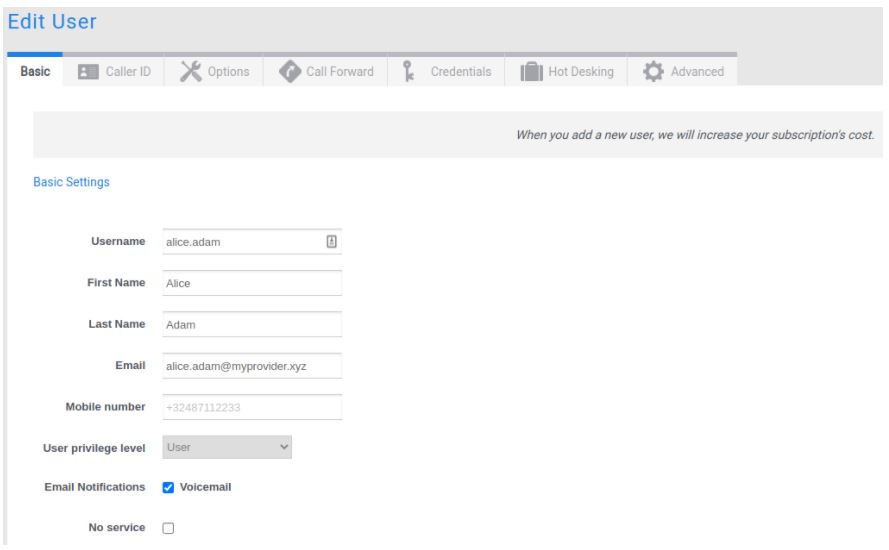Click the contact autofill icon in Username field

(x=332, y=241)
